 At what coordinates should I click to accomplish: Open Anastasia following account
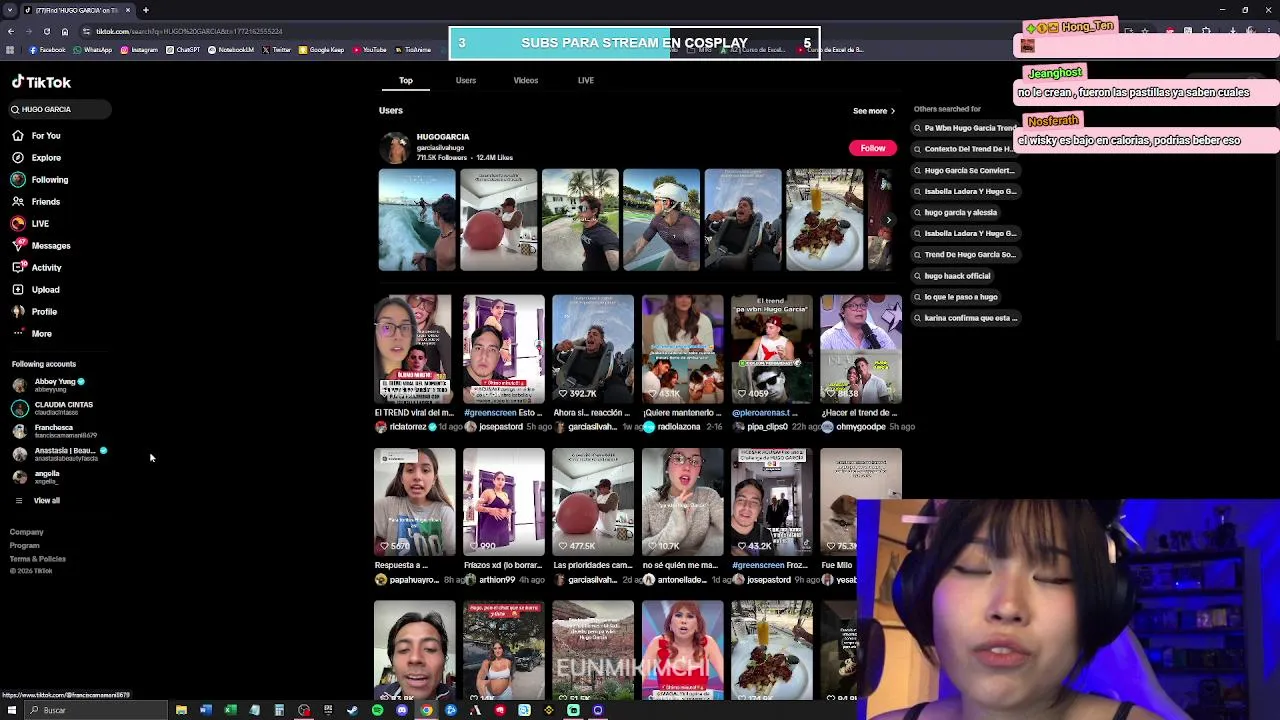[x=59, y=454]
